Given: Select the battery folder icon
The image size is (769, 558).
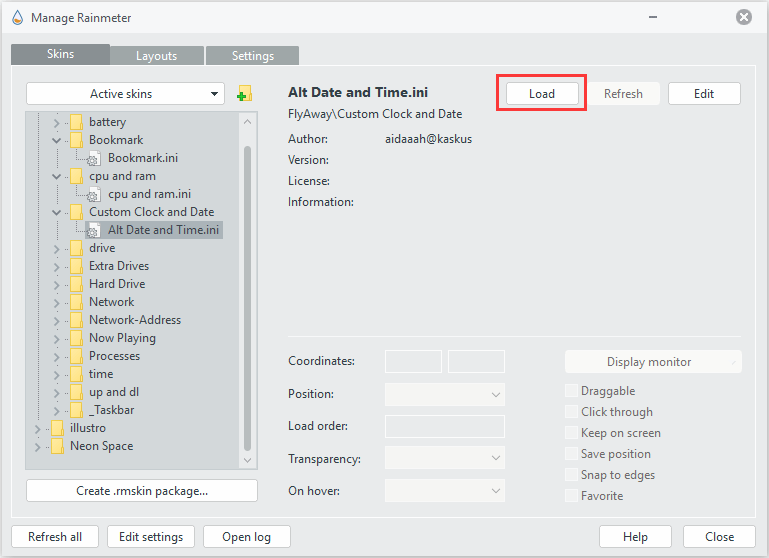Looking at the screenshot, I should tap(76, 122).
